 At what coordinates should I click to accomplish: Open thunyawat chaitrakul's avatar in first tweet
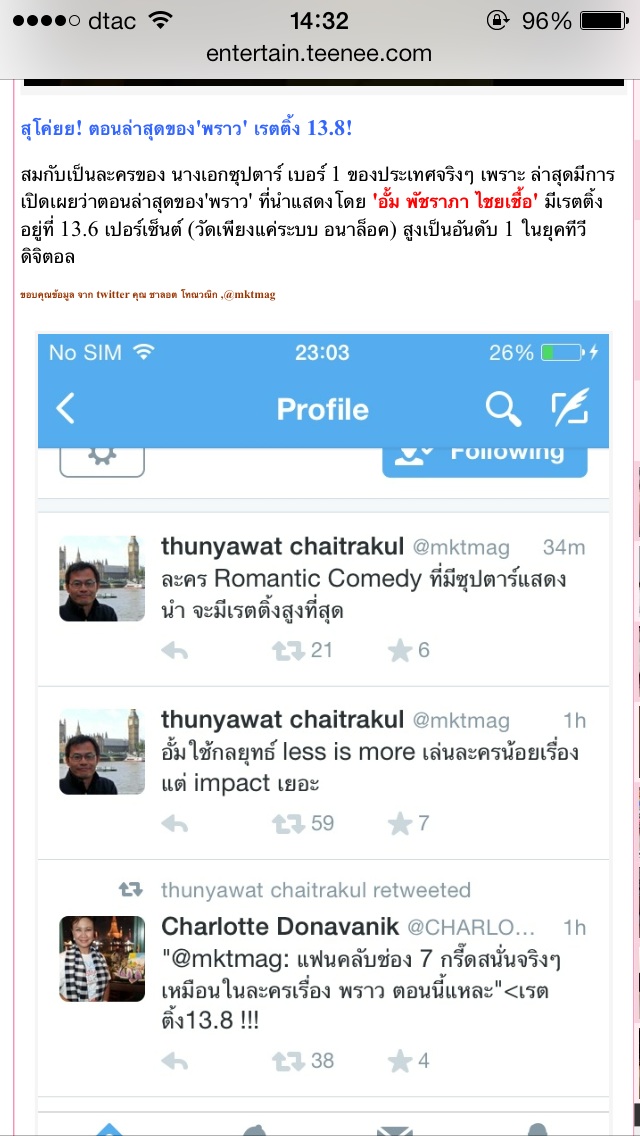(x=102, y=578)
